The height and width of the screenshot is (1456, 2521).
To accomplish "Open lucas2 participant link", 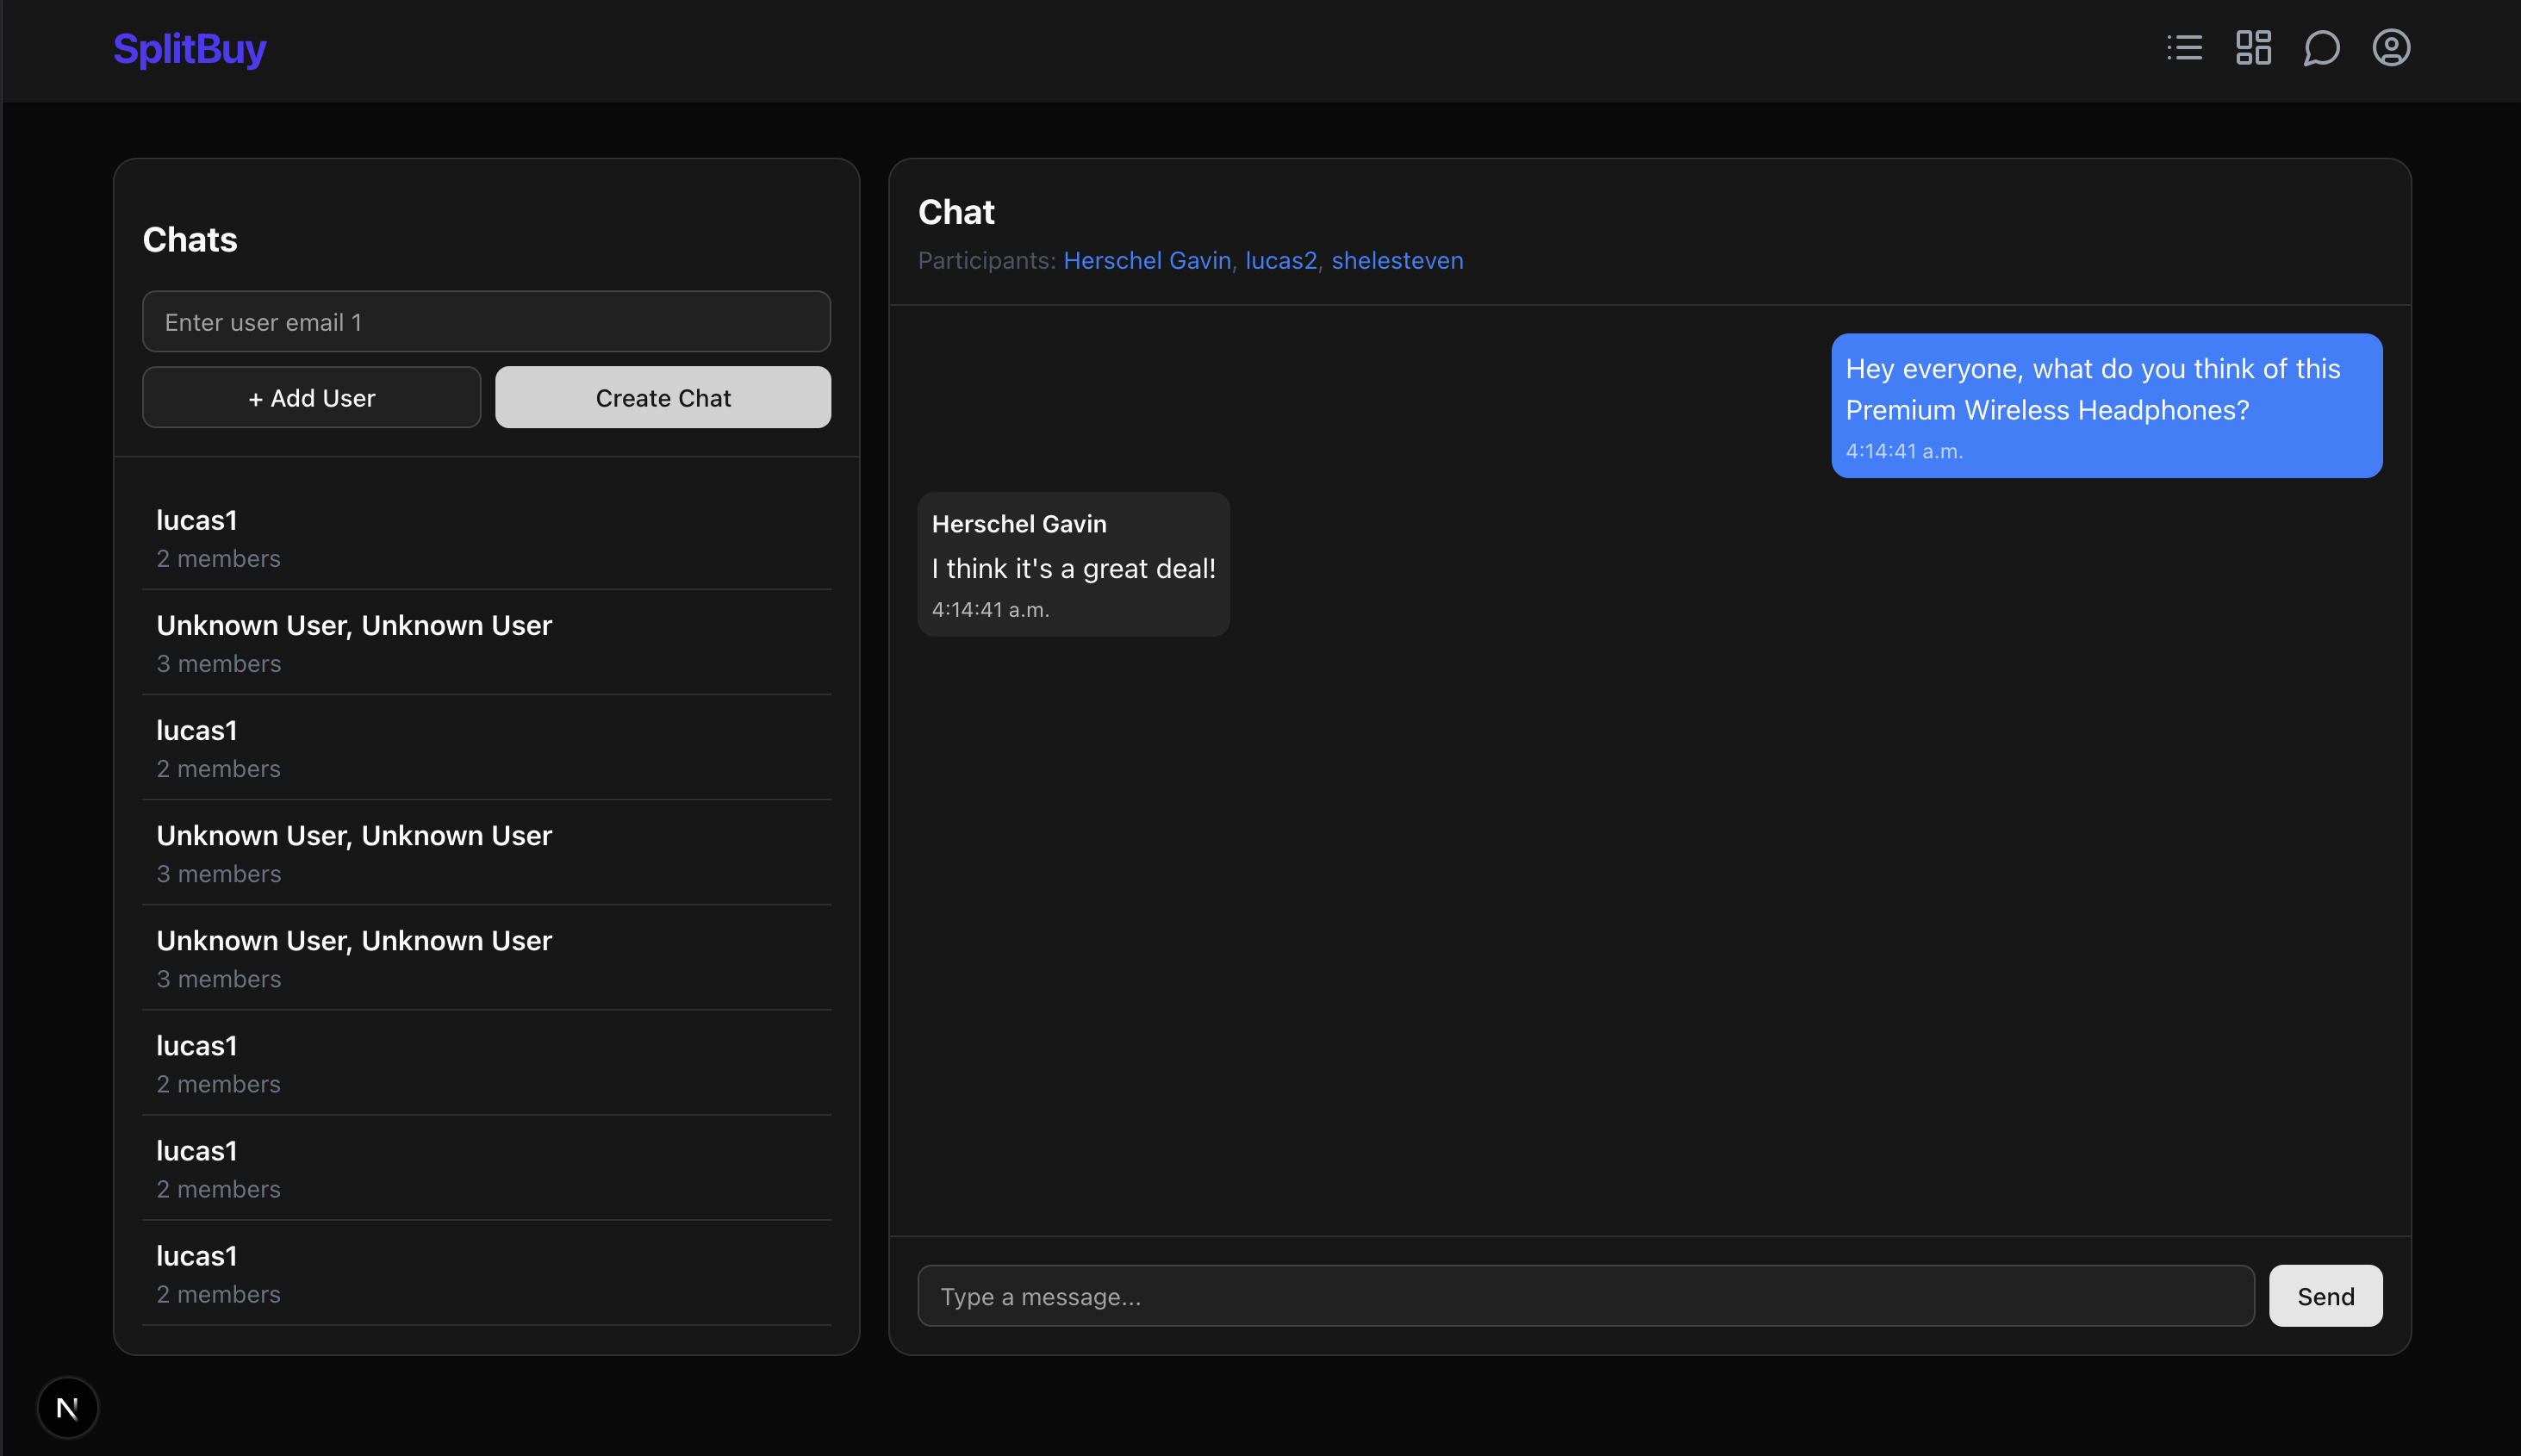I will 1280,261.
